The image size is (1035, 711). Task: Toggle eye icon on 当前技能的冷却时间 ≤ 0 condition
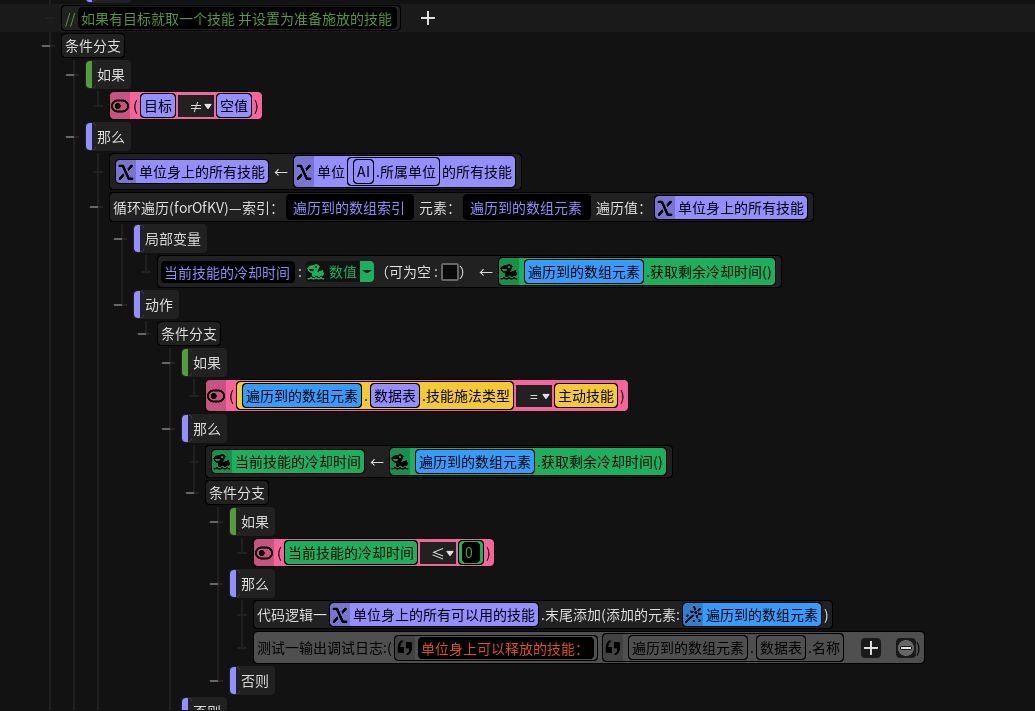(x=264, y=553)
